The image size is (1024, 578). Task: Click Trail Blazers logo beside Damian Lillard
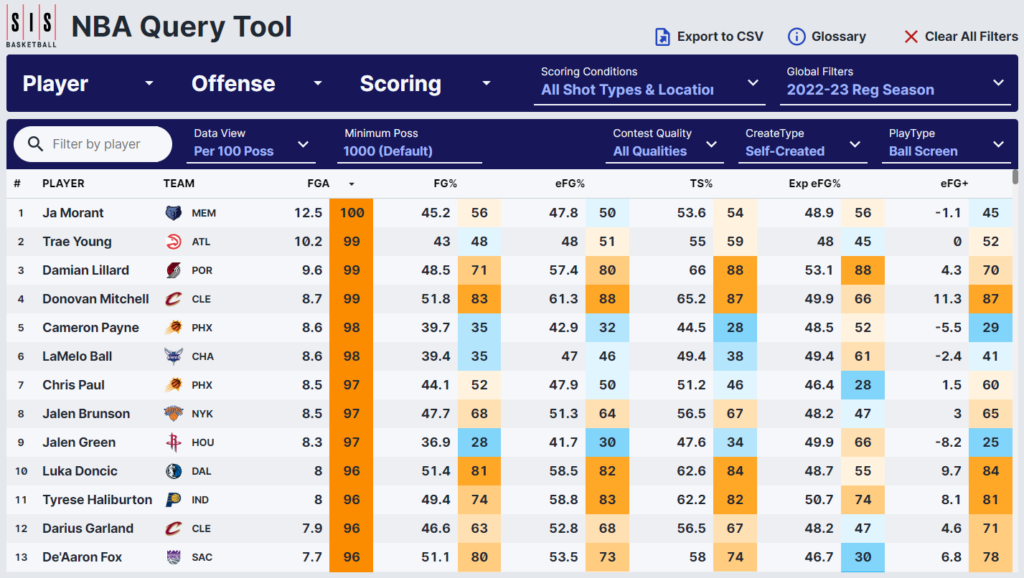point(173,270)
